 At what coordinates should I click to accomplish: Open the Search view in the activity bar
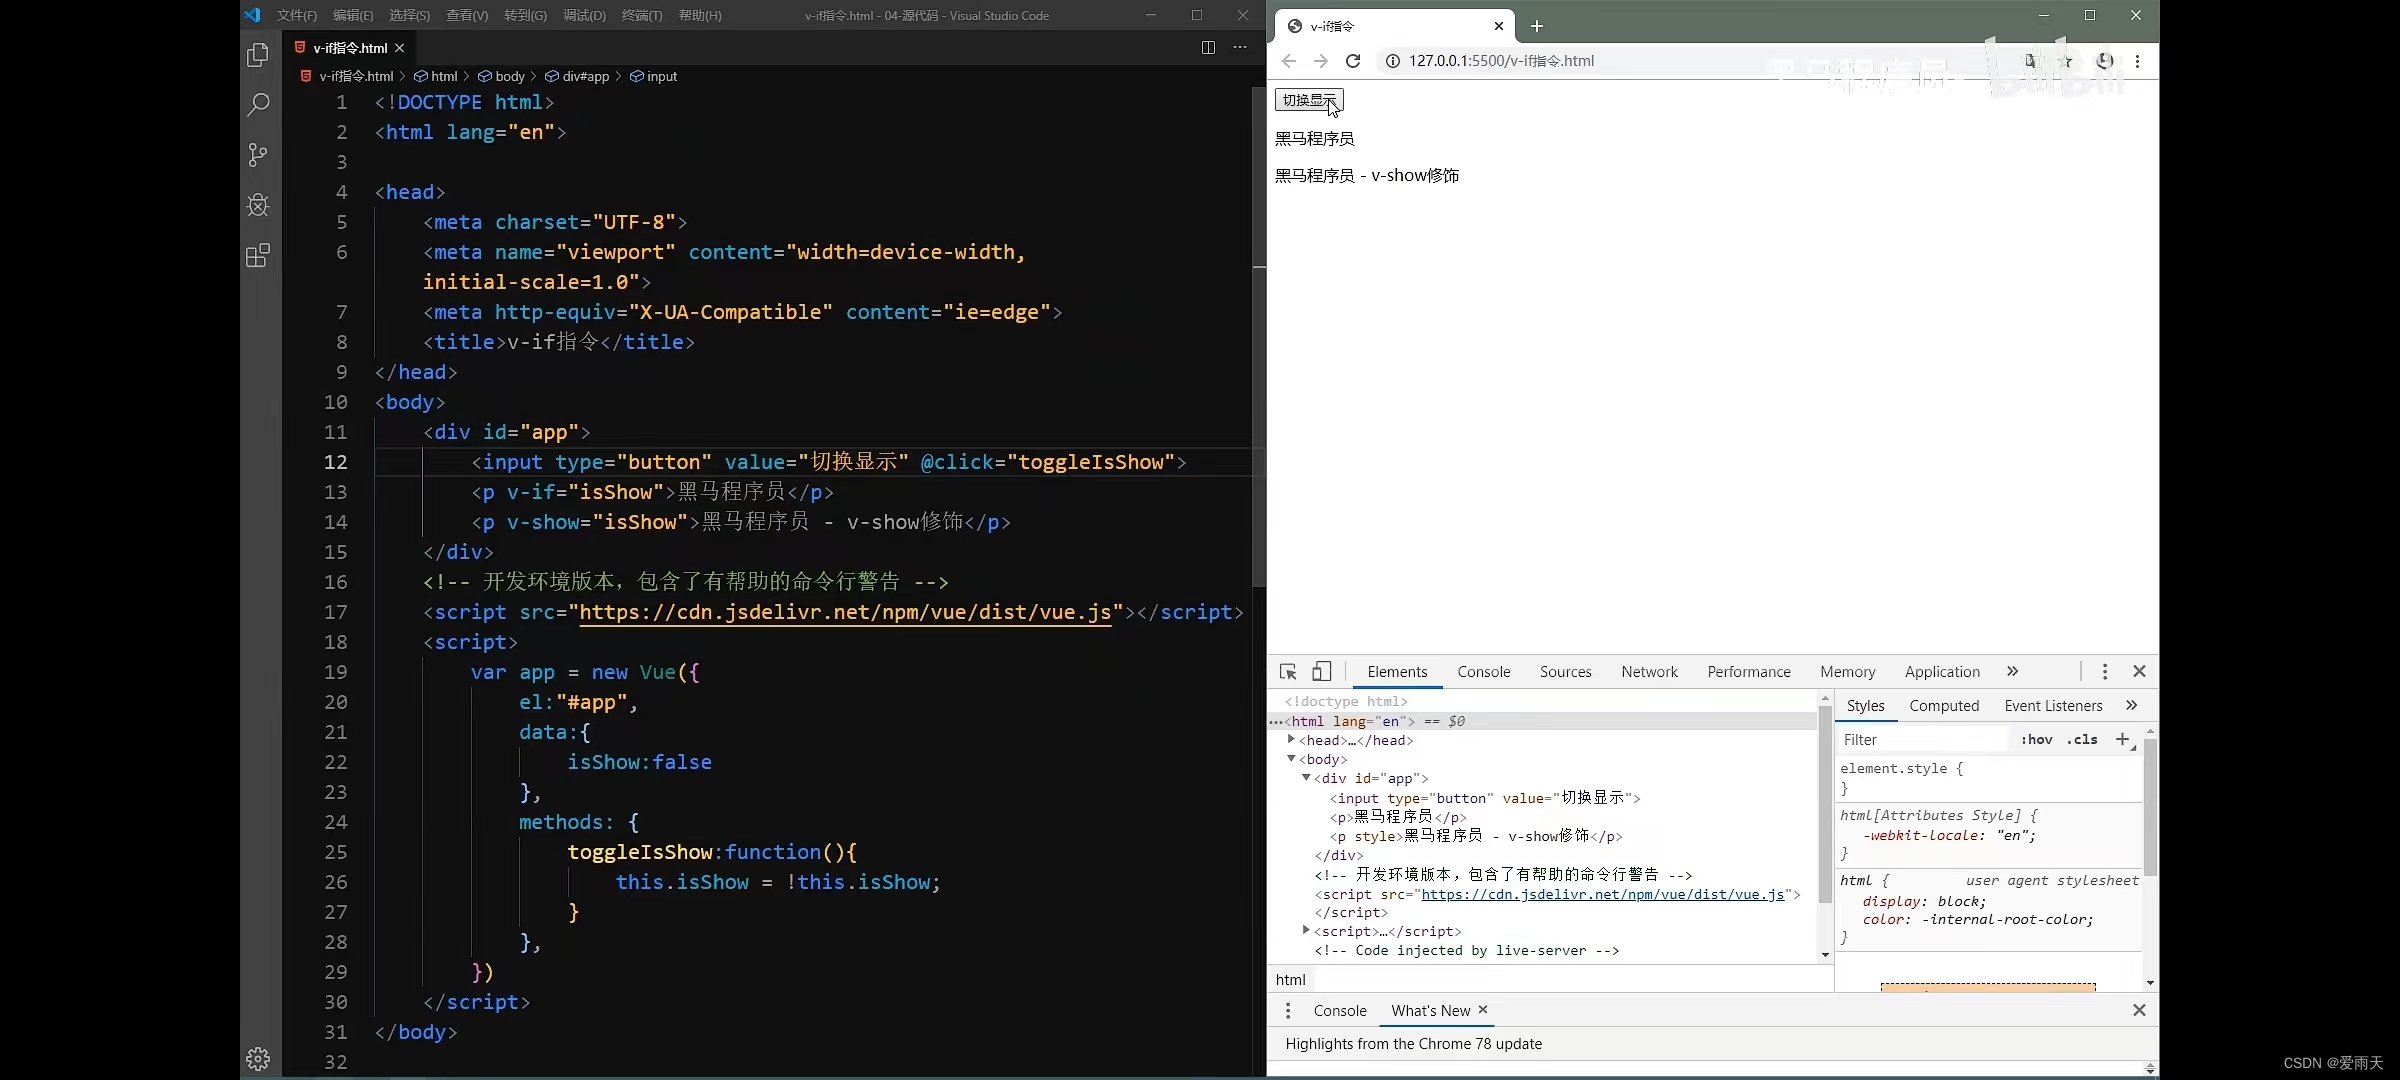coord(258,105)
